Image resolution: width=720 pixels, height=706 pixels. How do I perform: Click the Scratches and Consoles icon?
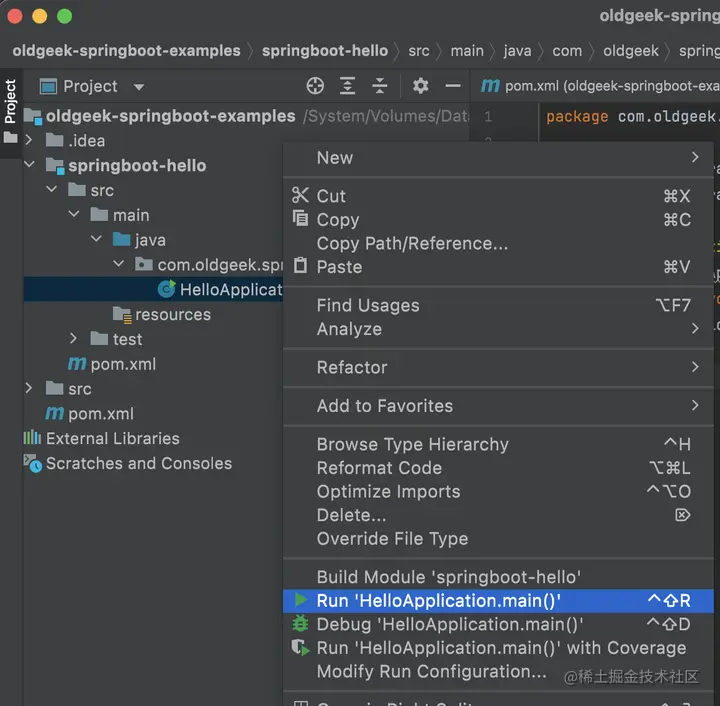(x=33, y=463)
